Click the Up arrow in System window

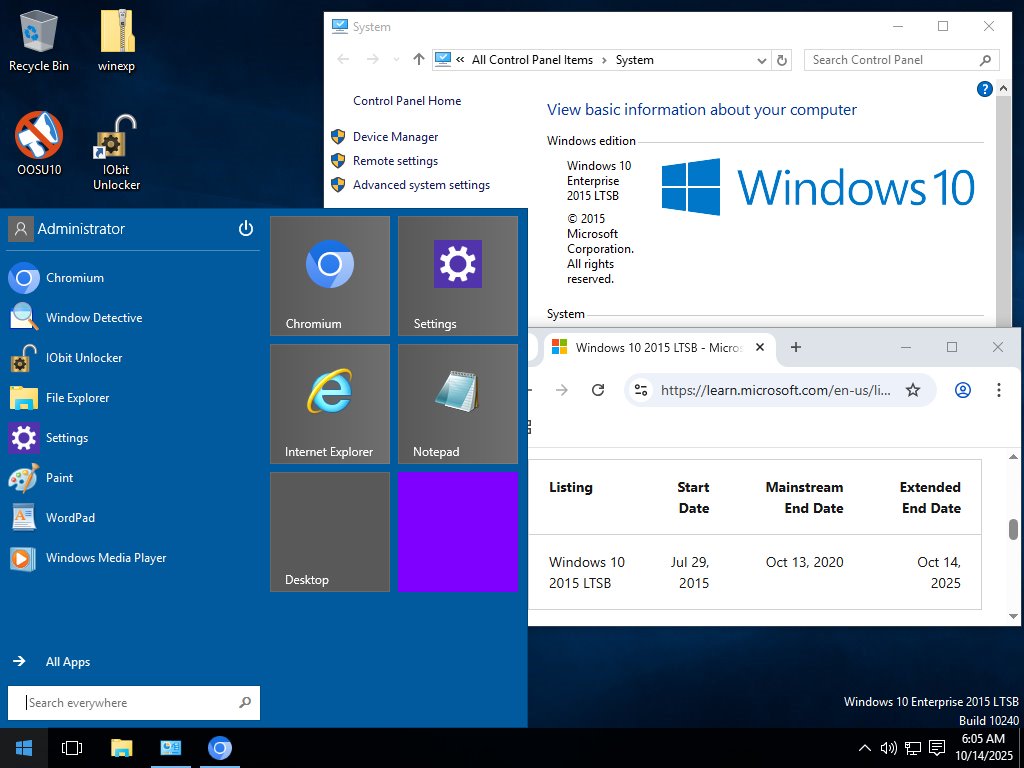[x=419, y=59]
